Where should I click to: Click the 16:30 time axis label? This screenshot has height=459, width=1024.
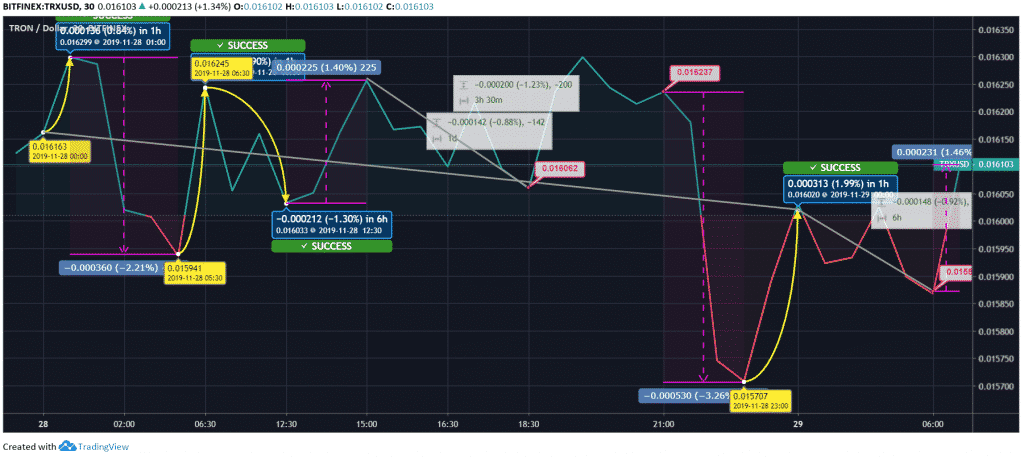pos(447,423)
